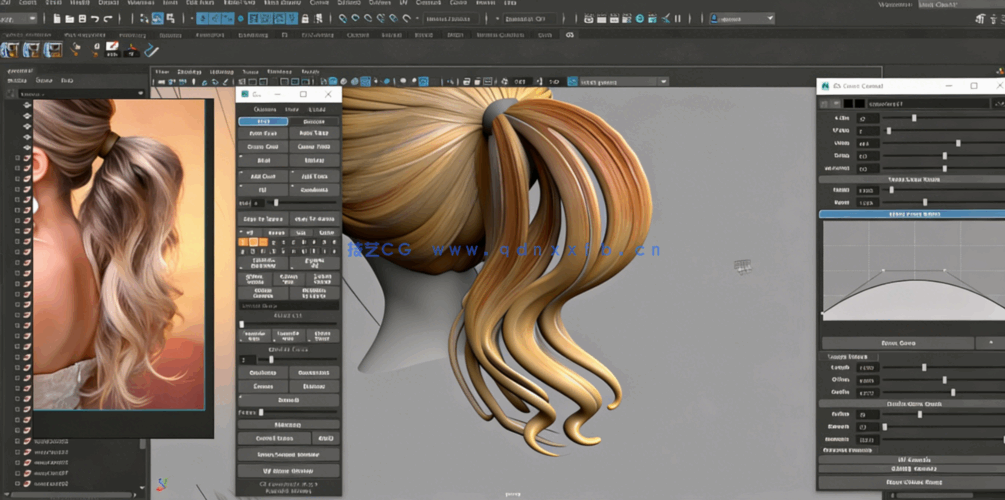Click the wide button below curve graph

pyautogui.click(x=897, y=342)
